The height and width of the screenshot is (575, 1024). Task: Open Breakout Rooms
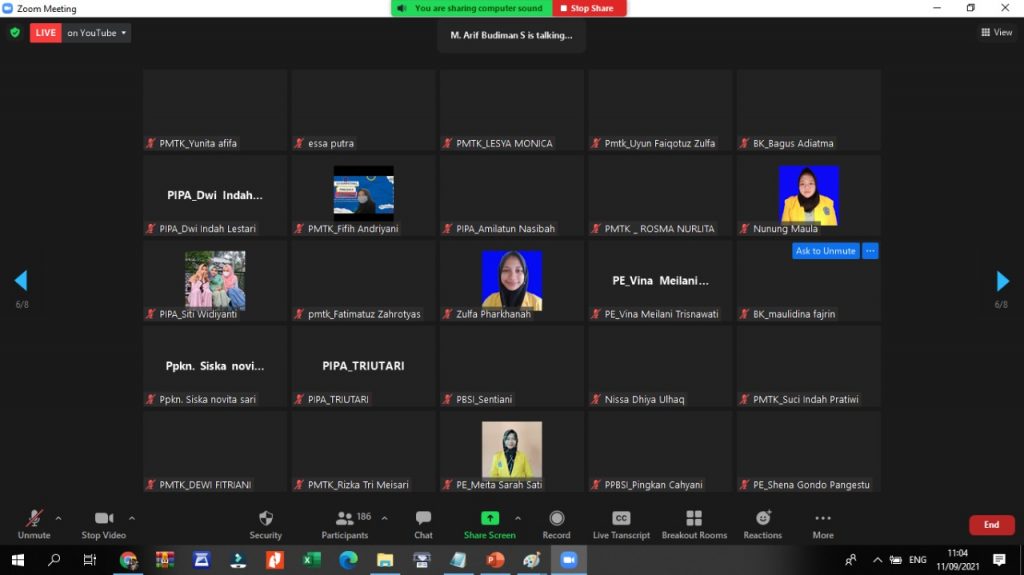point(694,519)
